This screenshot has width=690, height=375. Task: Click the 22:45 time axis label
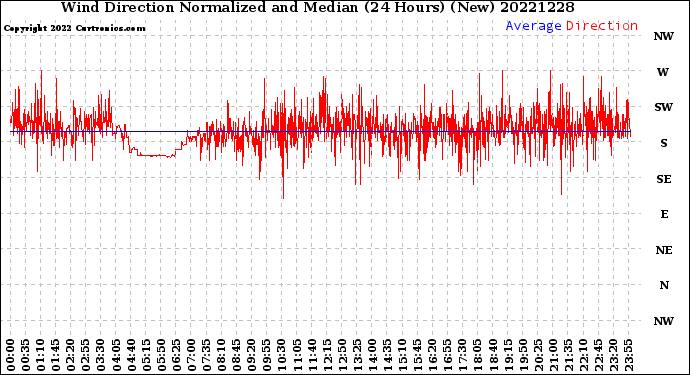pyautogui.click(x=599, y=355)
